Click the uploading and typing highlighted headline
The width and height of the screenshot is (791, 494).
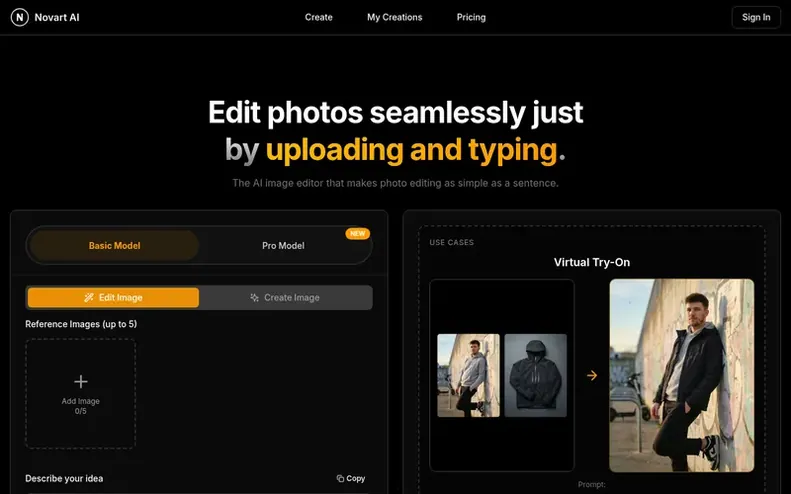pos(412,150)
